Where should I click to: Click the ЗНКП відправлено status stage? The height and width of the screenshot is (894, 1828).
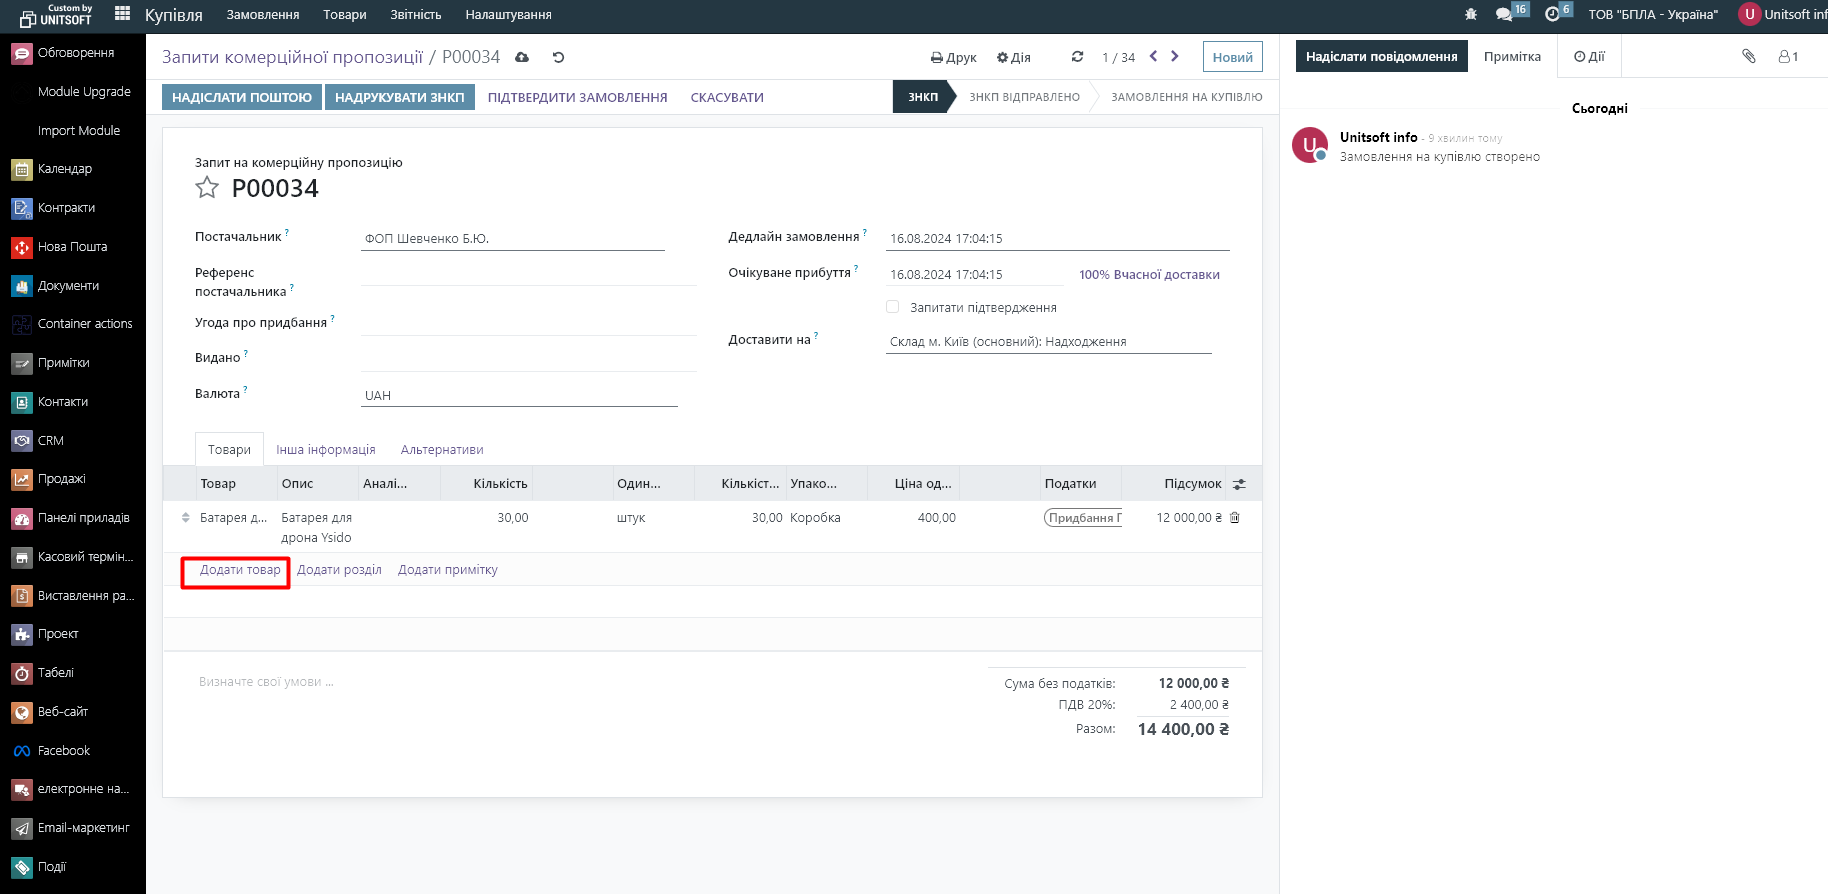pos(1024,97)
